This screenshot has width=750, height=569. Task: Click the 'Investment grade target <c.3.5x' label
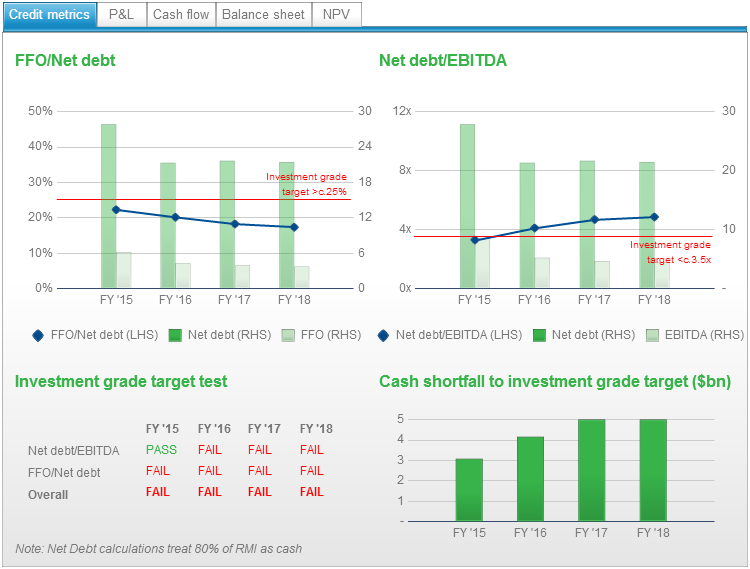pos(670,252)
